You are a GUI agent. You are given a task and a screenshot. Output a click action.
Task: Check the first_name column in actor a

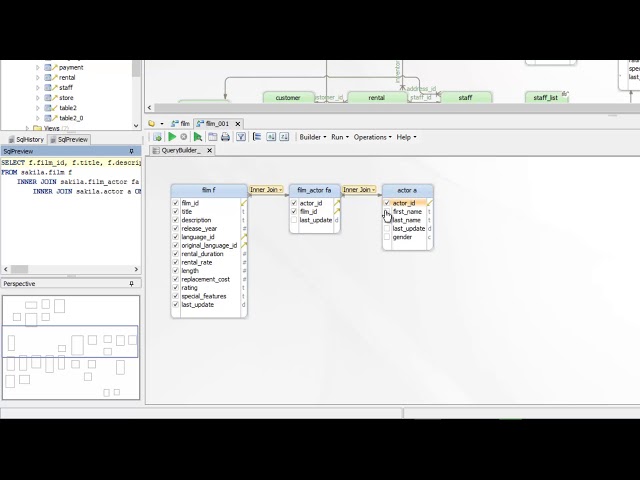[x=387, y=211]
